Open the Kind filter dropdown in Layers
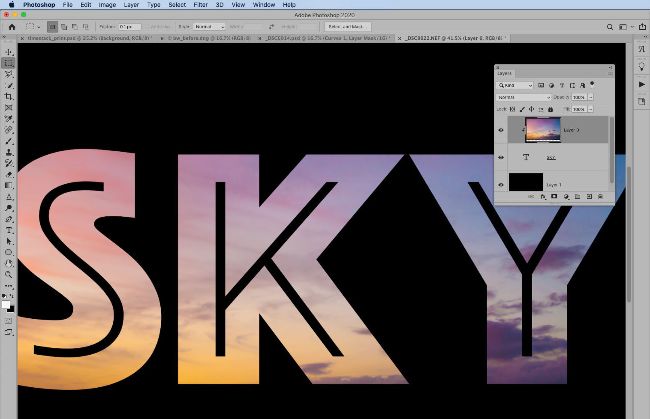650x419 pixels. click(x=514, y=86)
